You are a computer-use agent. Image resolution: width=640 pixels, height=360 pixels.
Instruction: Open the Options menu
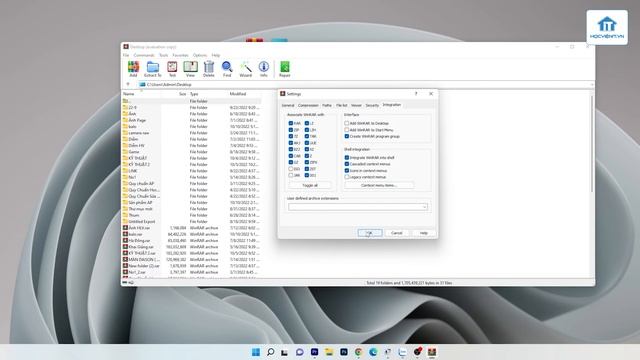200,55
